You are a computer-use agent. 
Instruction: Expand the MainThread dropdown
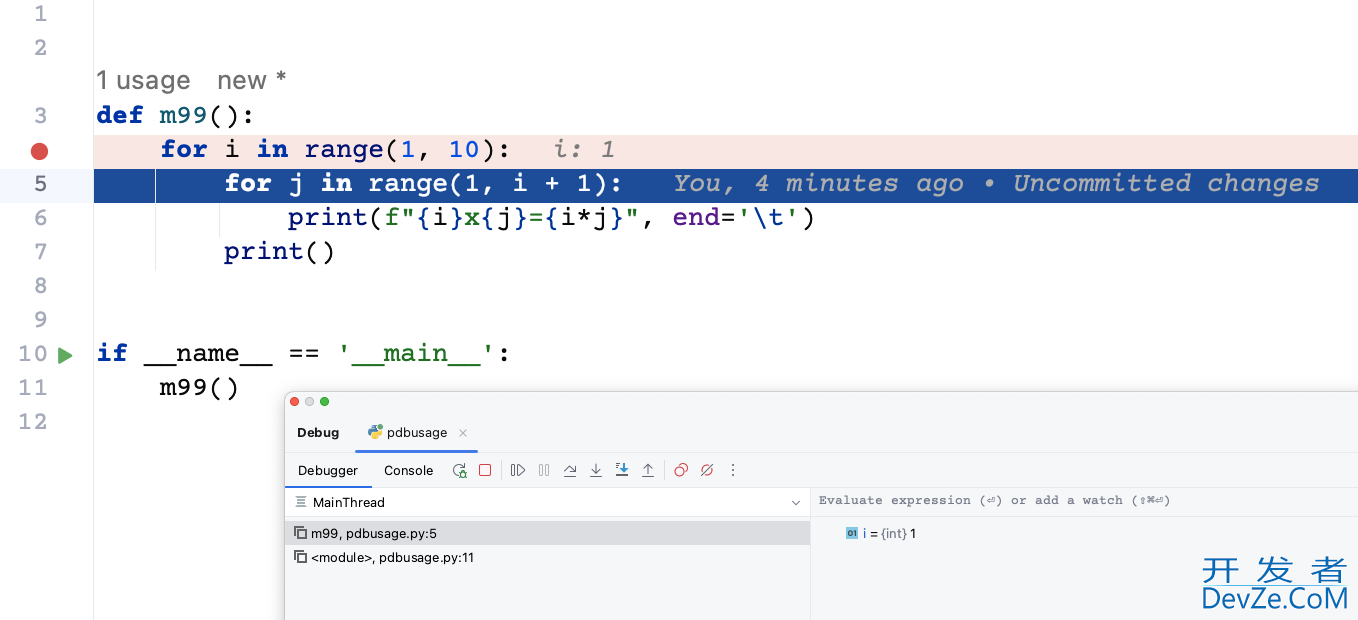(796, 503)
